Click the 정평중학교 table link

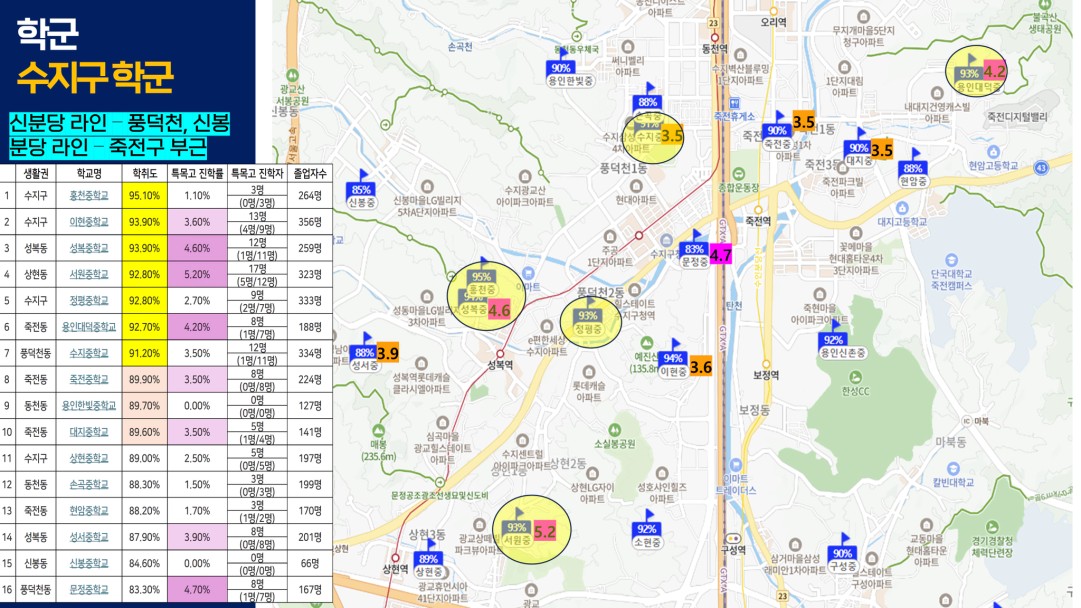89,301
